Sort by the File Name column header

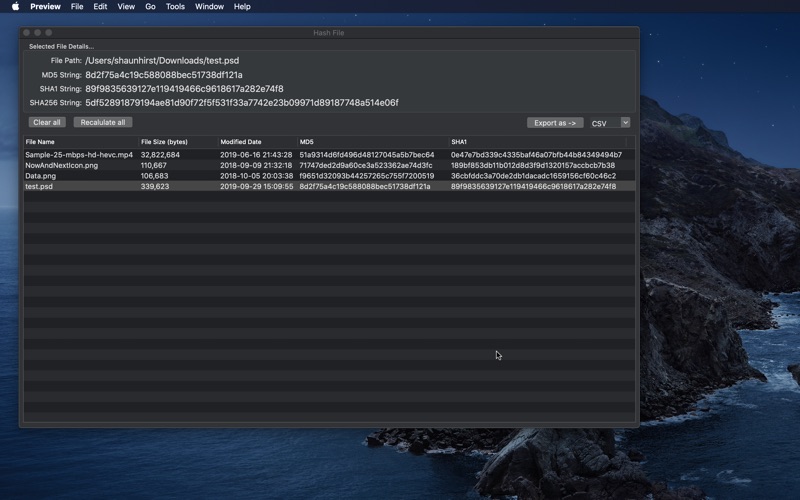(81, 142)
